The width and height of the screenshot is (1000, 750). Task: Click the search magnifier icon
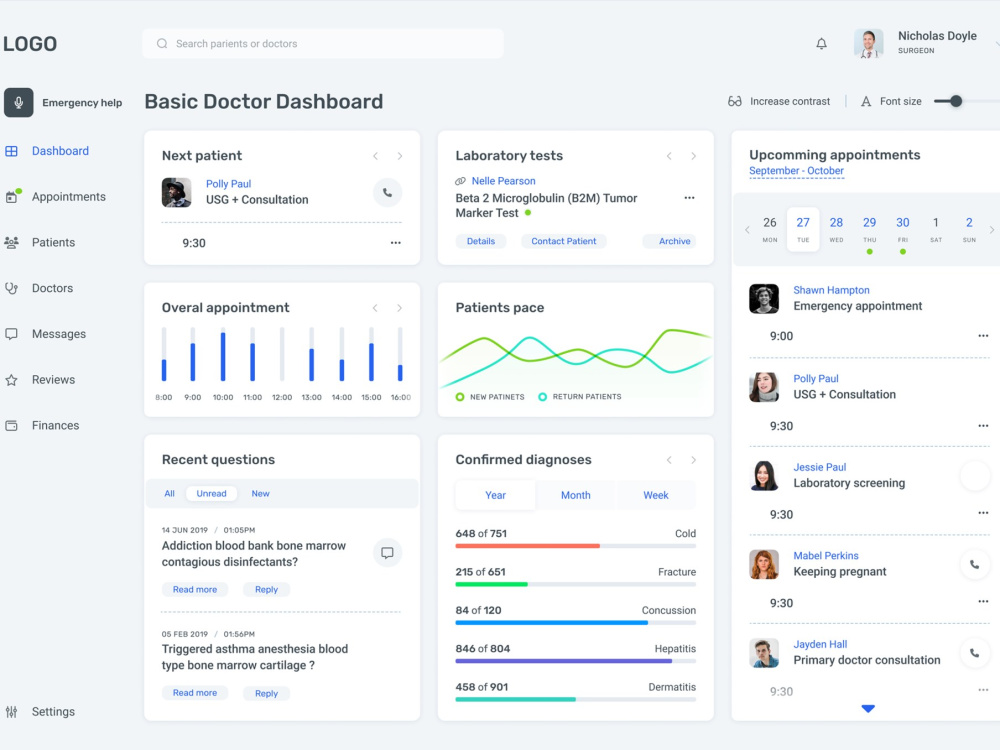162,43
